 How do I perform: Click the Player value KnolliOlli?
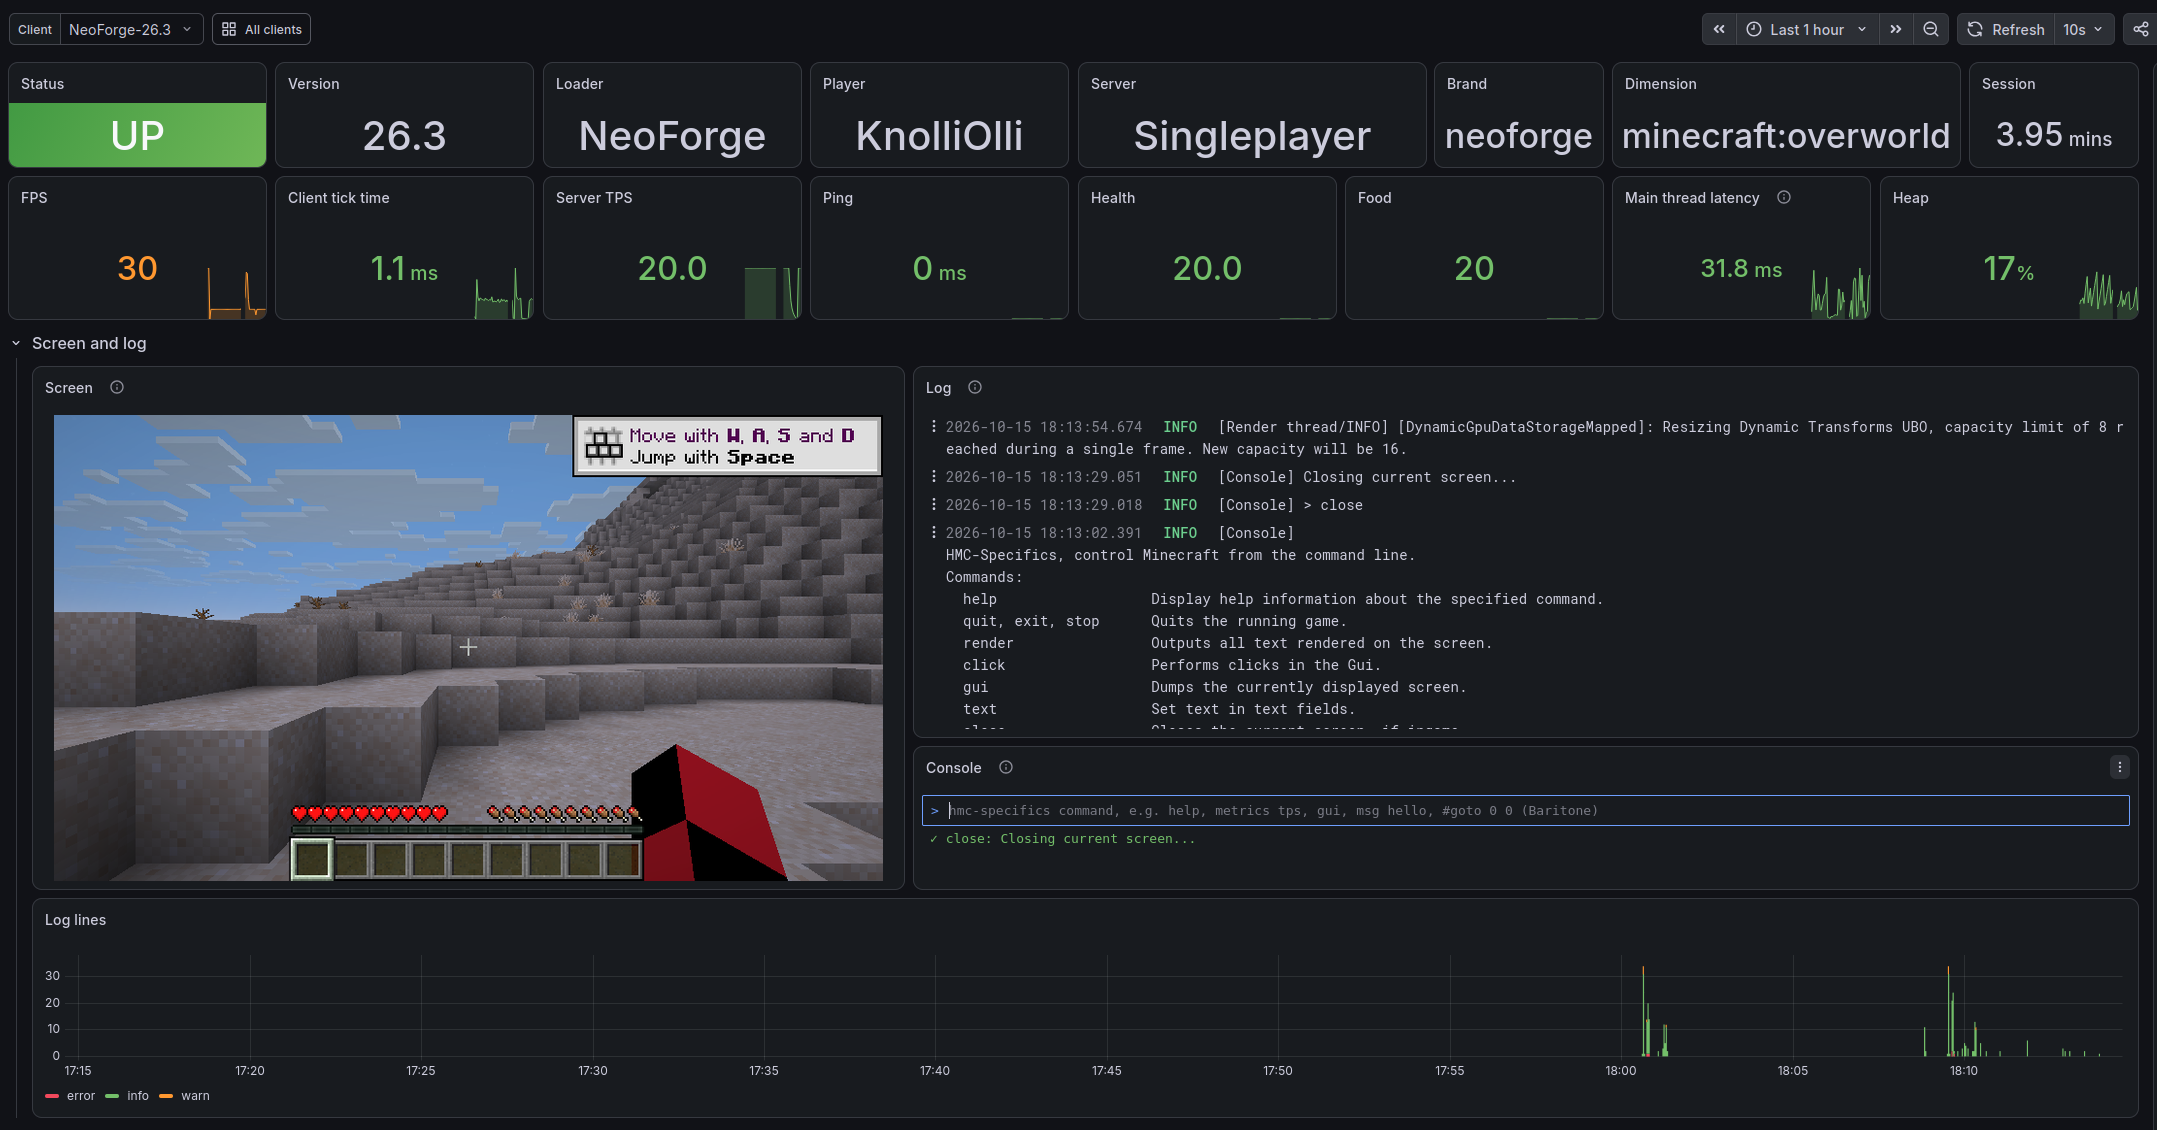[939, 135]
